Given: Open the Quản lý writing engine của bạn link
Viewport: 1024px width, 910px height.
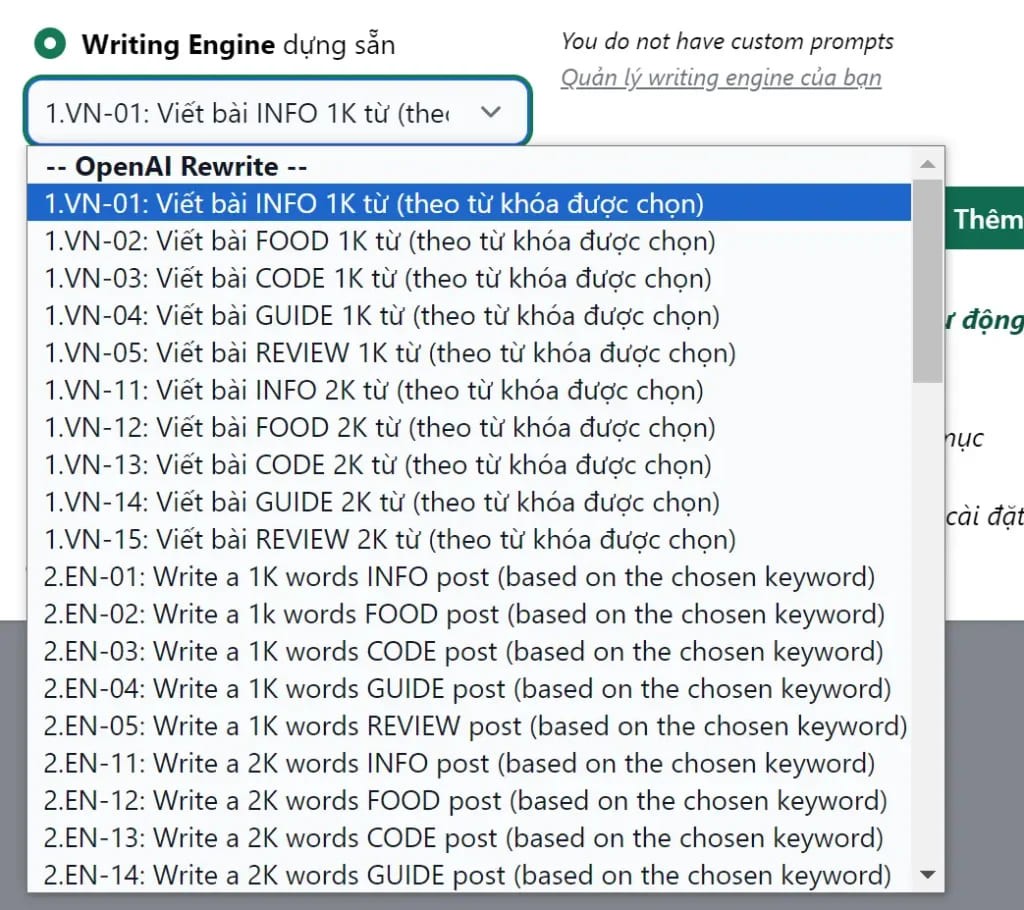Looking at the screenshot, I should point(721,78).
